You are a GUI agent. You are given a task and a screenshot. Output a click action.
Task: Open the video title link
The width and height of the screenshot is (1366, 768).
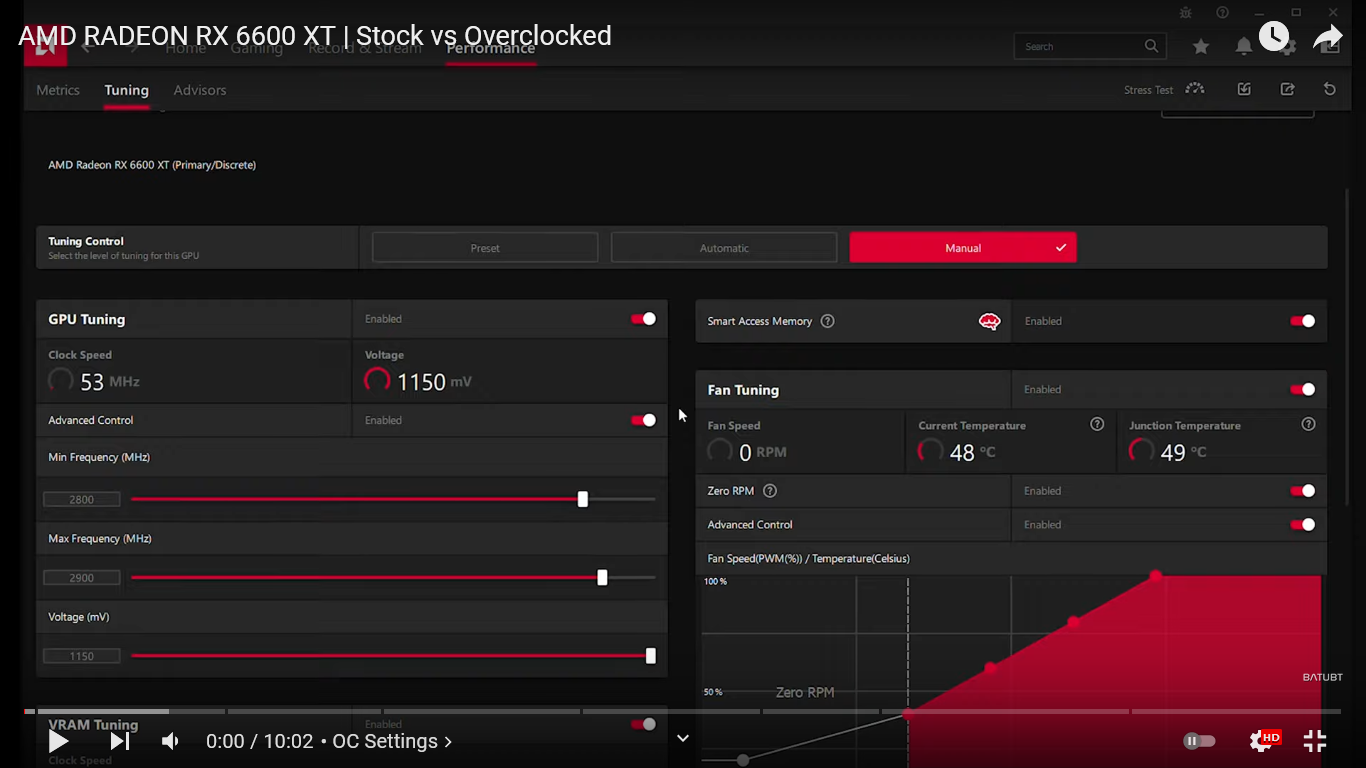(x=315, y=36)
